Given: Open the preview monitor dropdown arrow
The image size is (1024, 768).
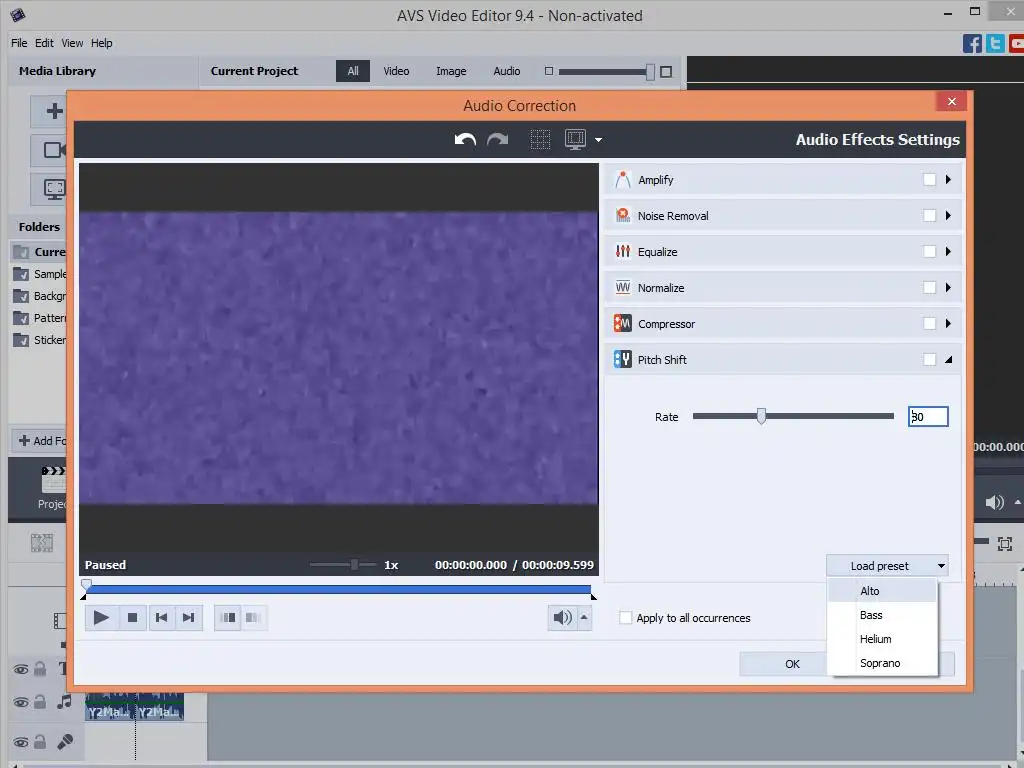Looking at the screenshot, I should click(598, 140).
